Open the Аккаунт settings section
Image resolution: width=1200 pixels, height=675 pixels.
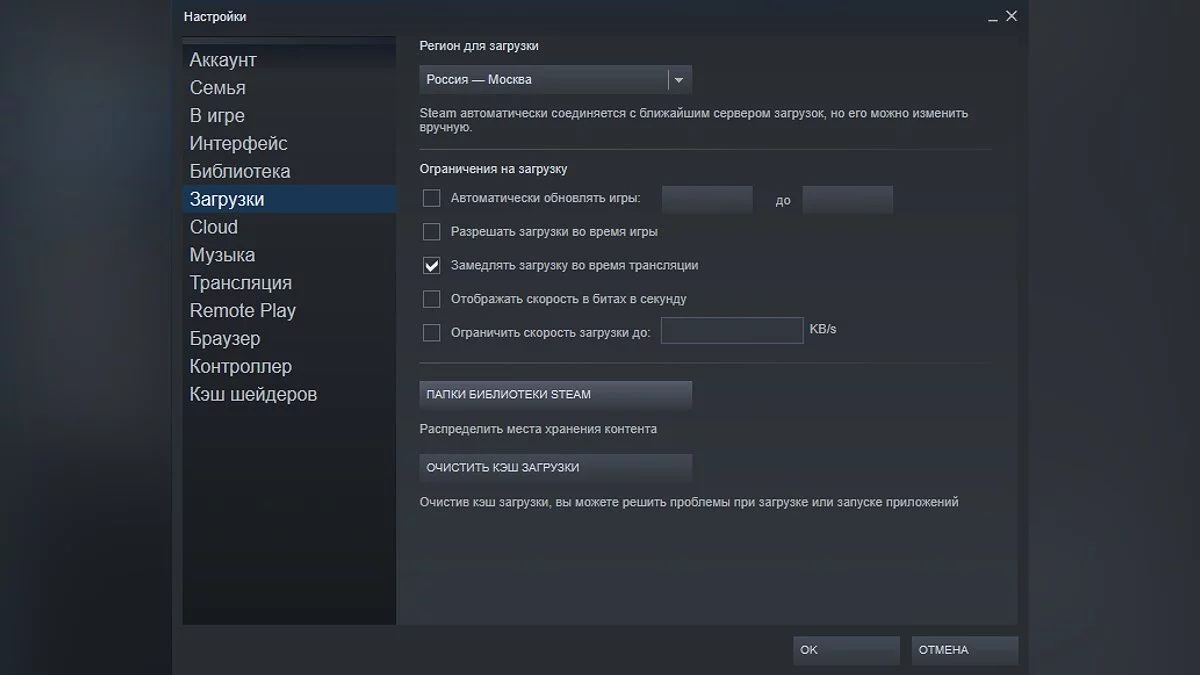tap(223, 60)
